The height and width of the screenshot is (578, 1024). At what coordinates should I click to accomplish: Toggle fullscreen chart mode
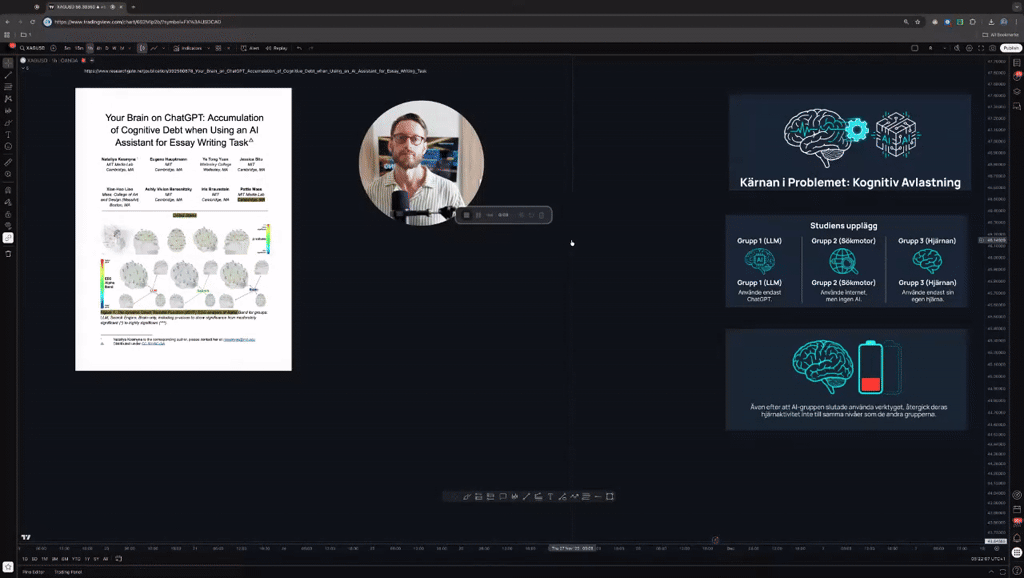click(x=980, y=48)
